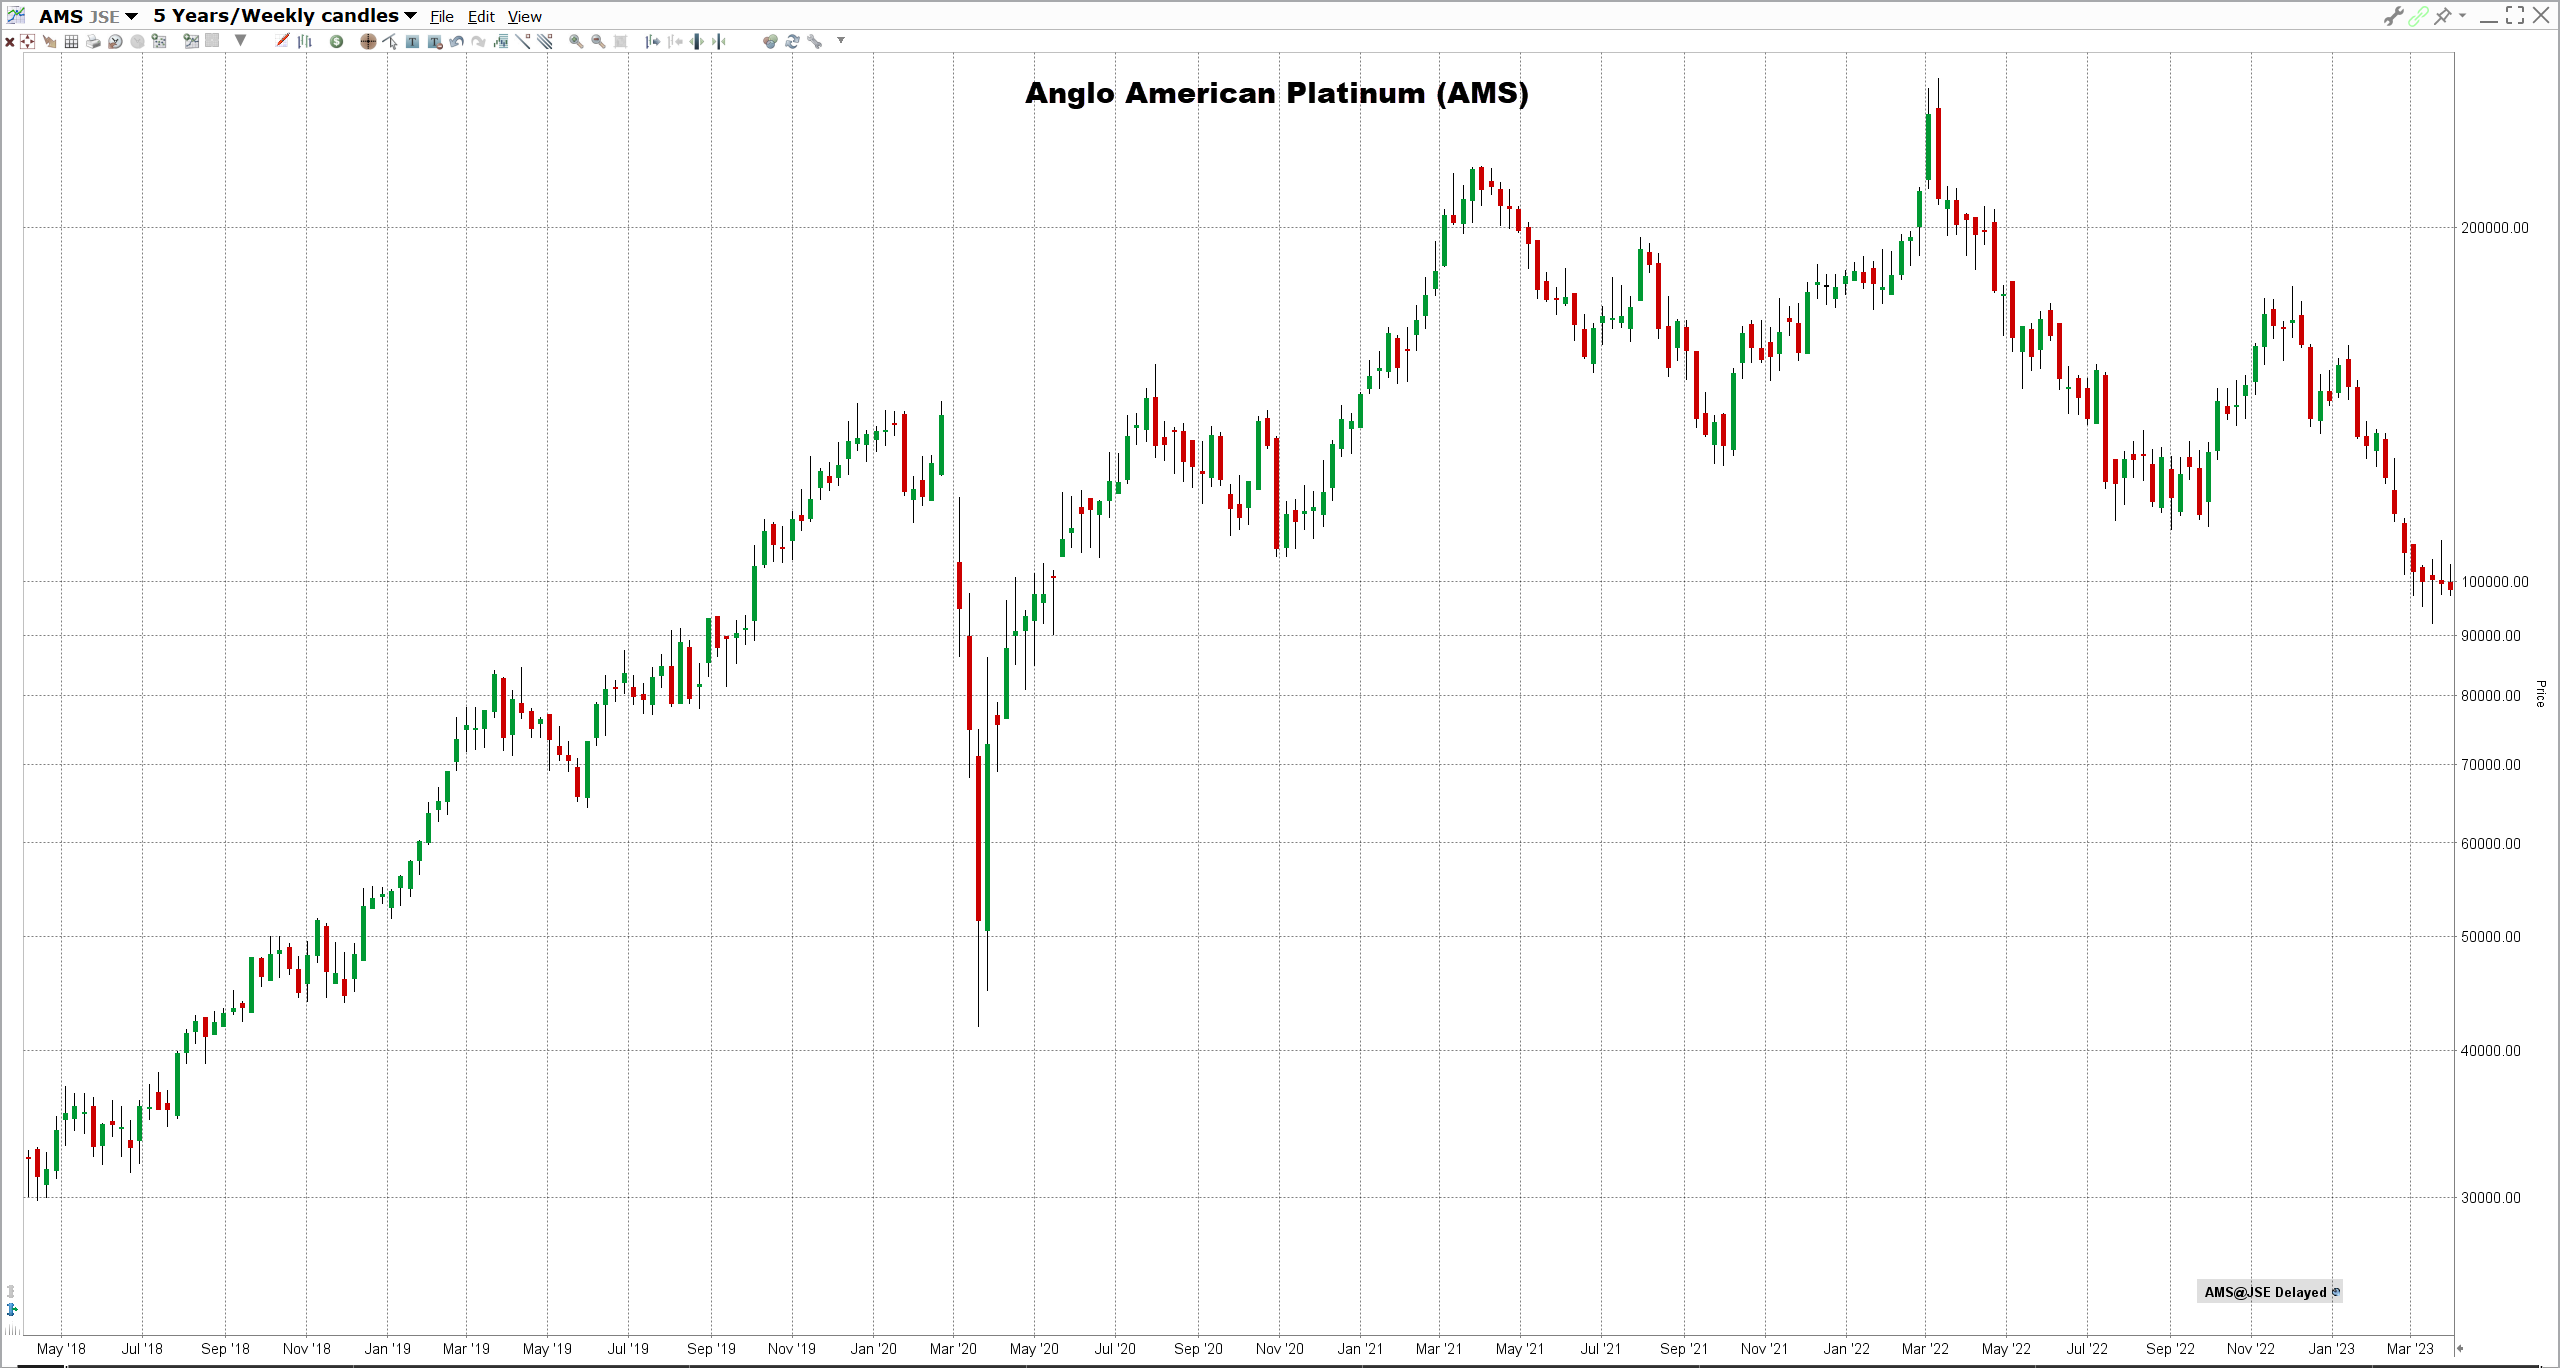Select the candlestick bar type icon
The image size is (2560, 1368).
tap(305, 42)
